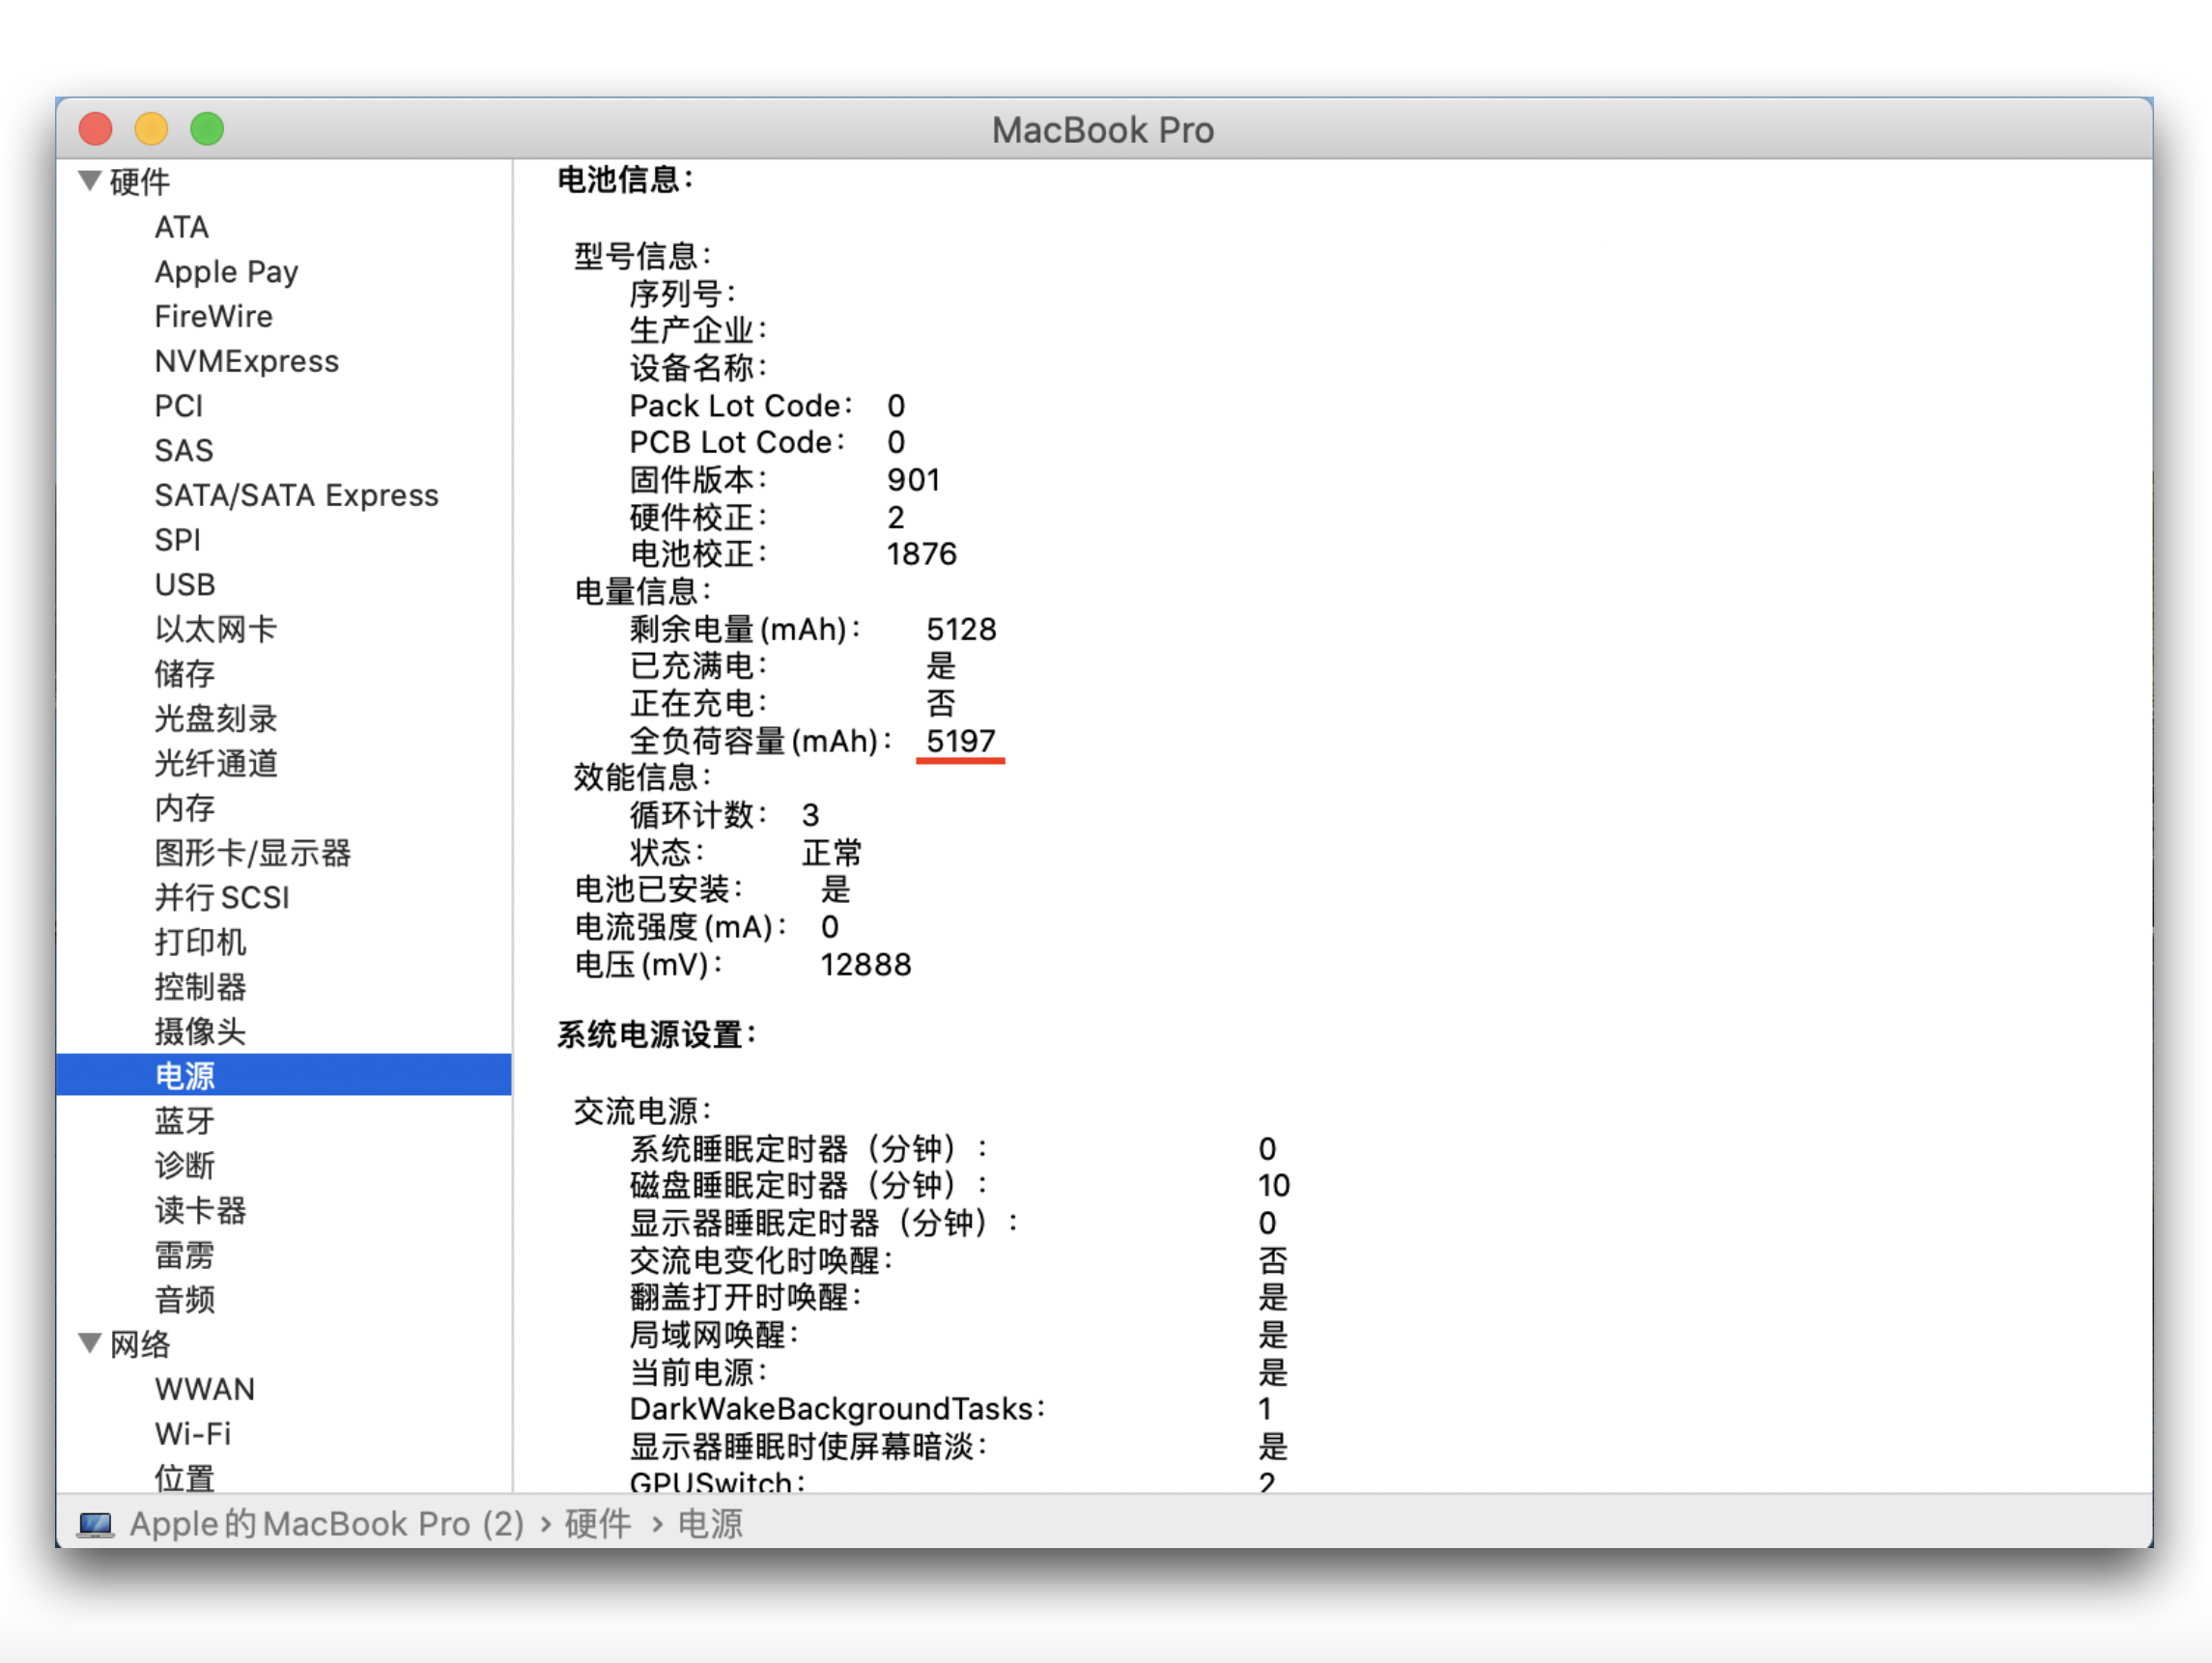The height and width of the screenshot is (1663, 2212).
Task: Open the 储存 sidebar entry
Action: point(185,673)
